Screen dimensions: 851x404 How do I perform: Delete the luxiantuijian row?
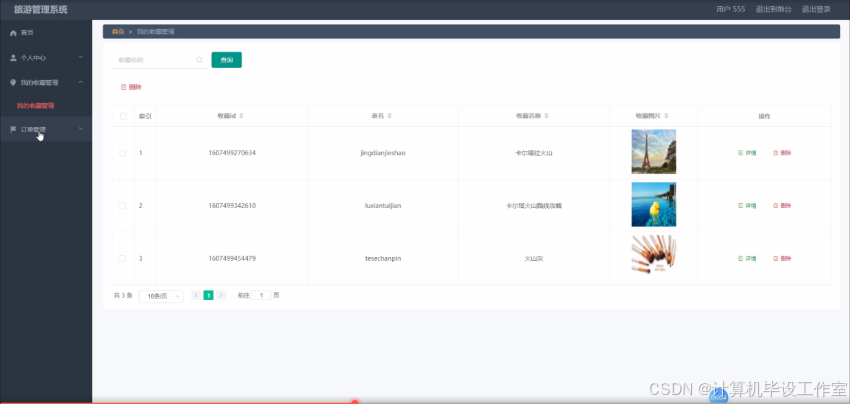[x=782, y=206]
